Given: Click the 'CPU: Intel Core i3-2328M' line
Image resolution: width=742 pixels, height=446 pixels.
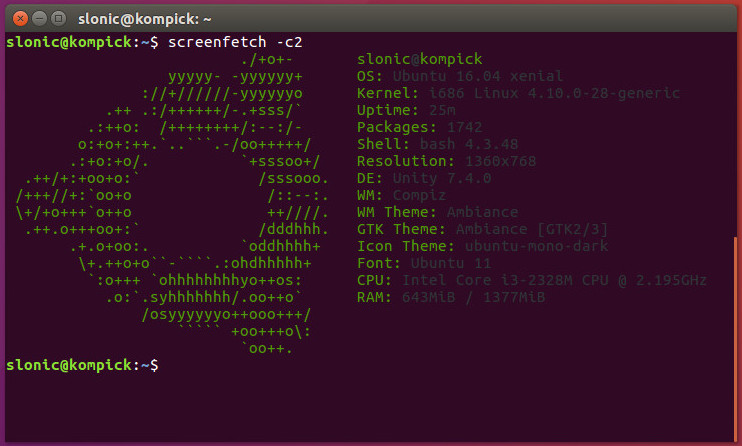Looking at the screenshot, I should click(532, 280).
